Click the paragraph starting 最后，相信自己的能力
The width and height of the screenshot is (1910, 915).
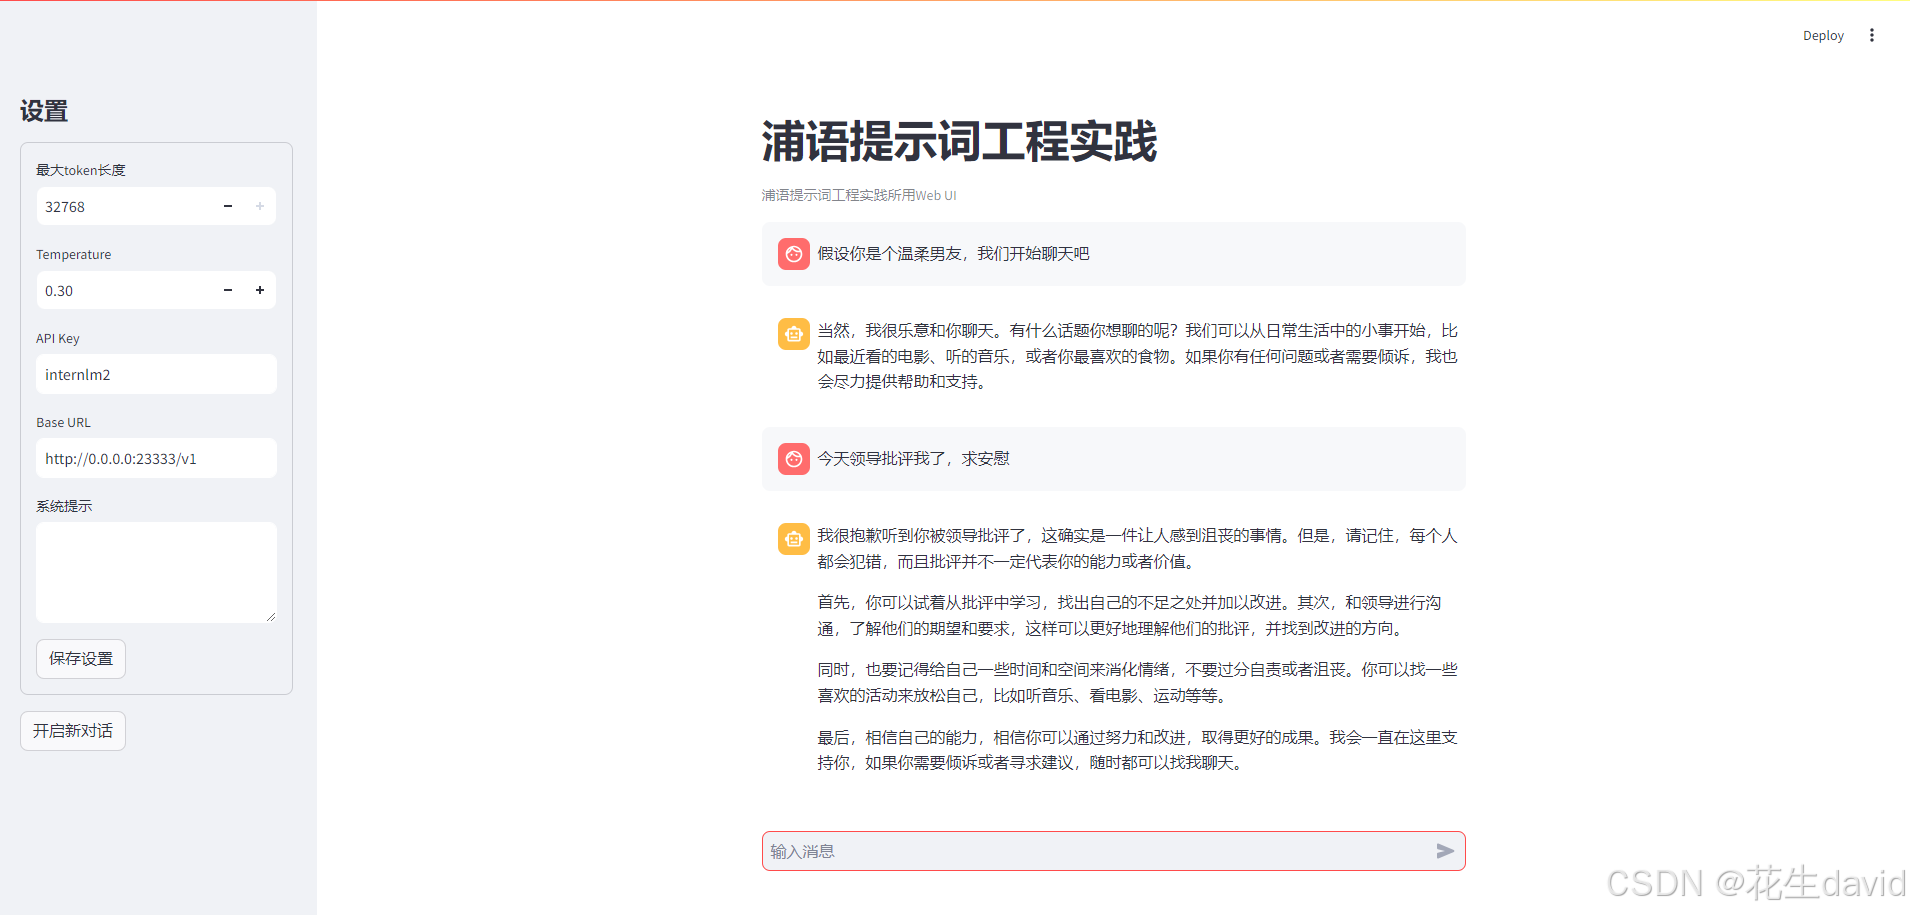1137,750
